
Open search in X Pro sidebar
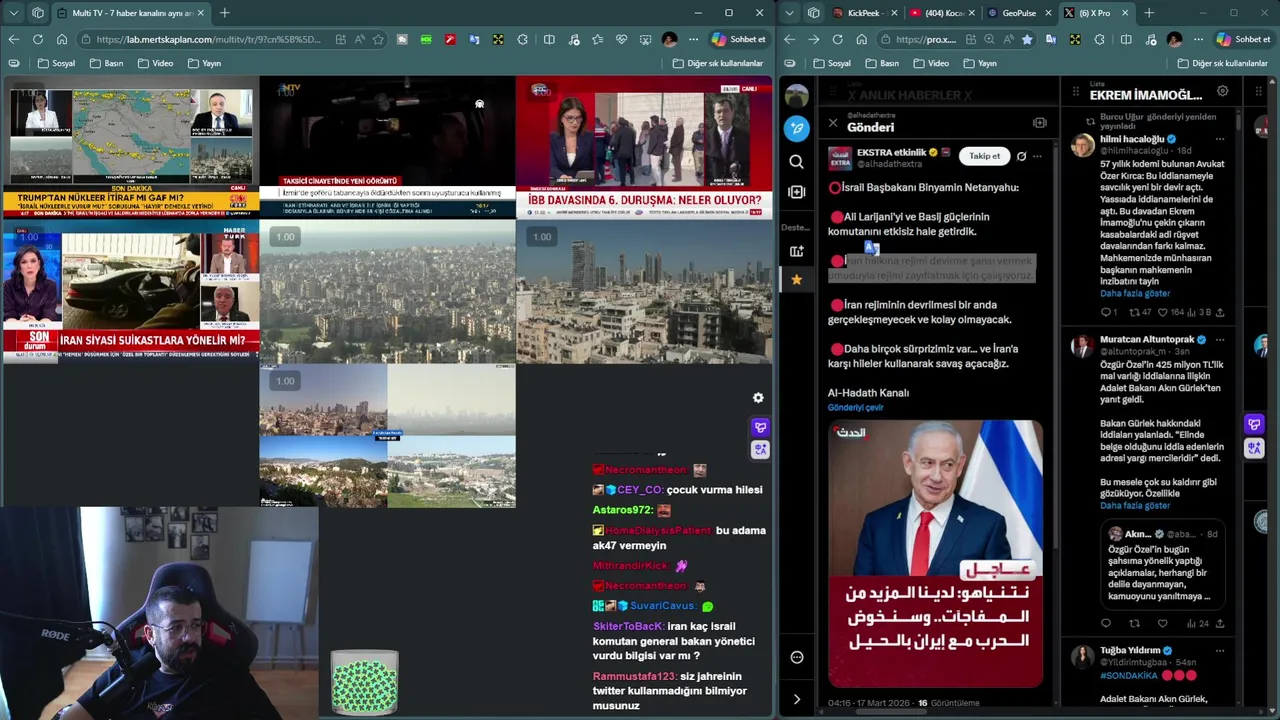tap(796, 161)
